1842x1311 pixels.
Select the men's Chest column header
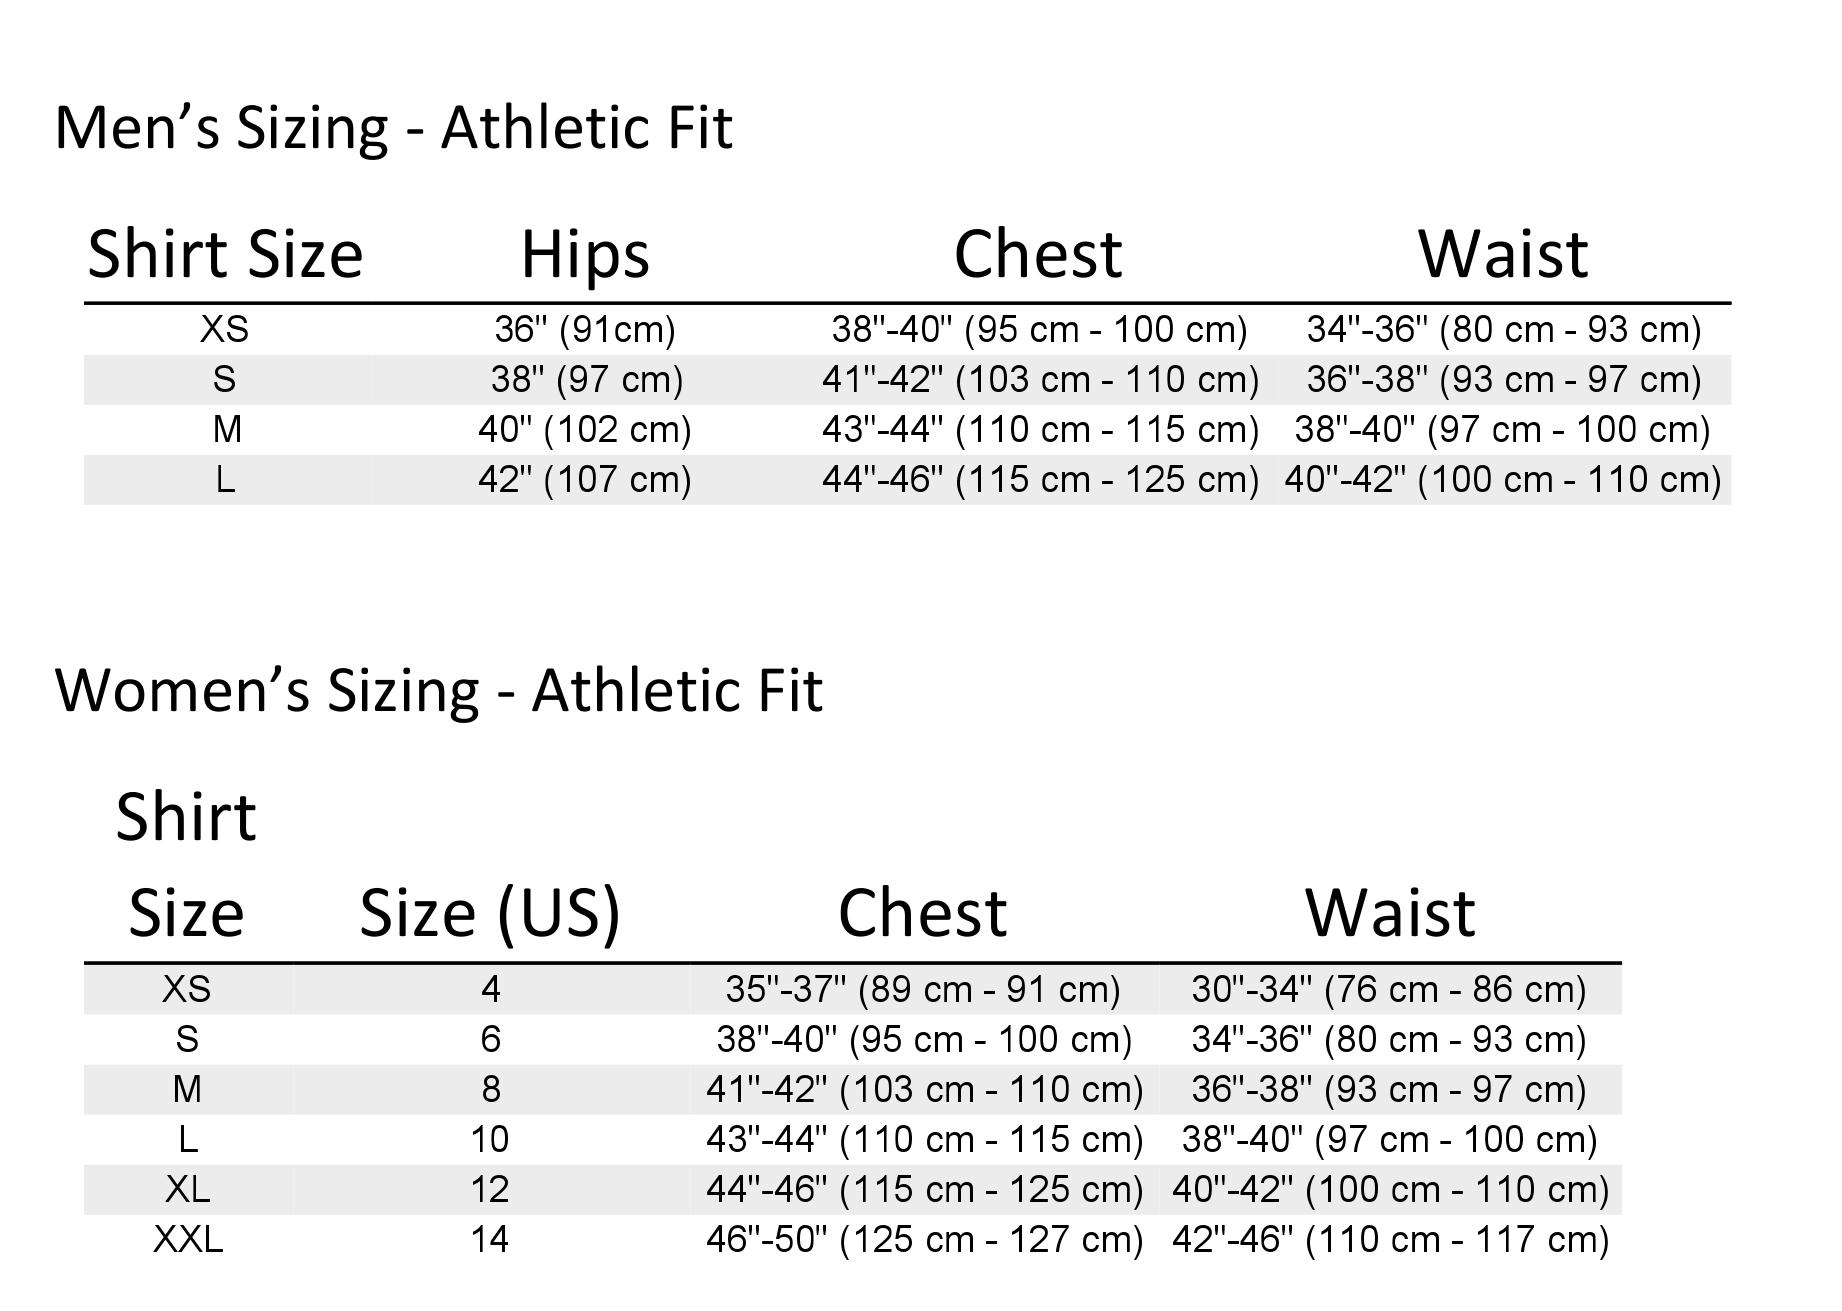[1038, 254]
